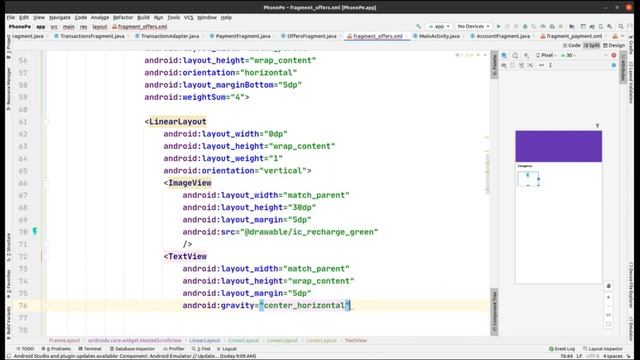Open the Component Tree panel stripe

(x=494, y=312)
